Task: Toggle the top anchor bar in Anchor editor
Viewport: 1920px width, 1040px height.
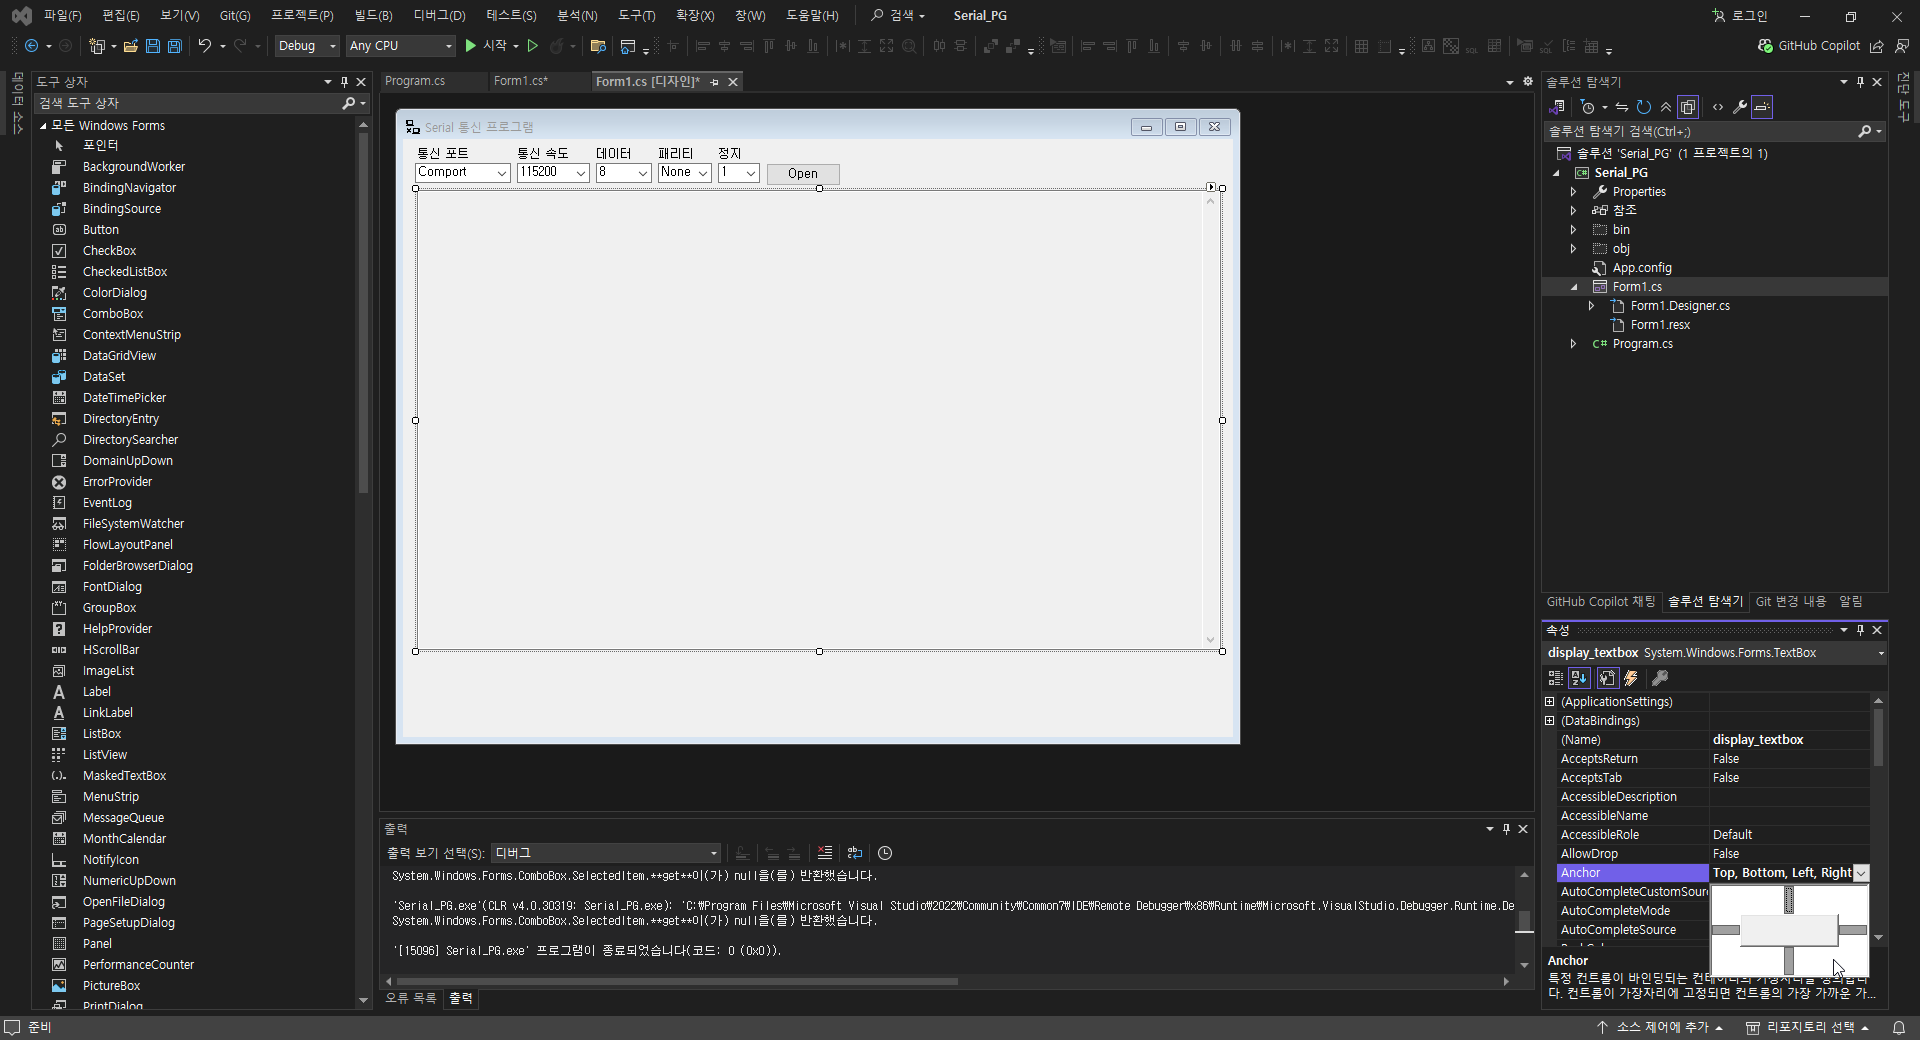Action: 1789,900
